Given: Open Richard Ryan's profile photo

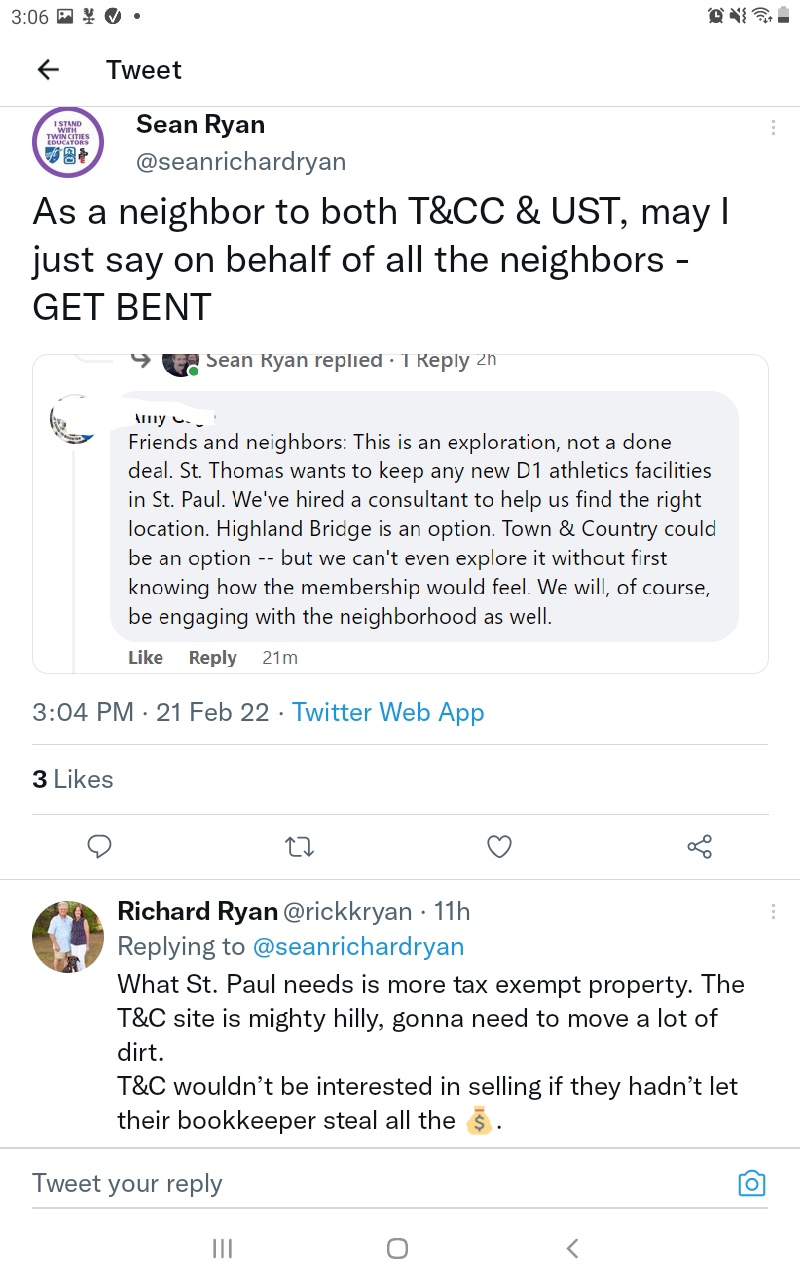Looking at the screenshot, I should click(x=68, y=936).
